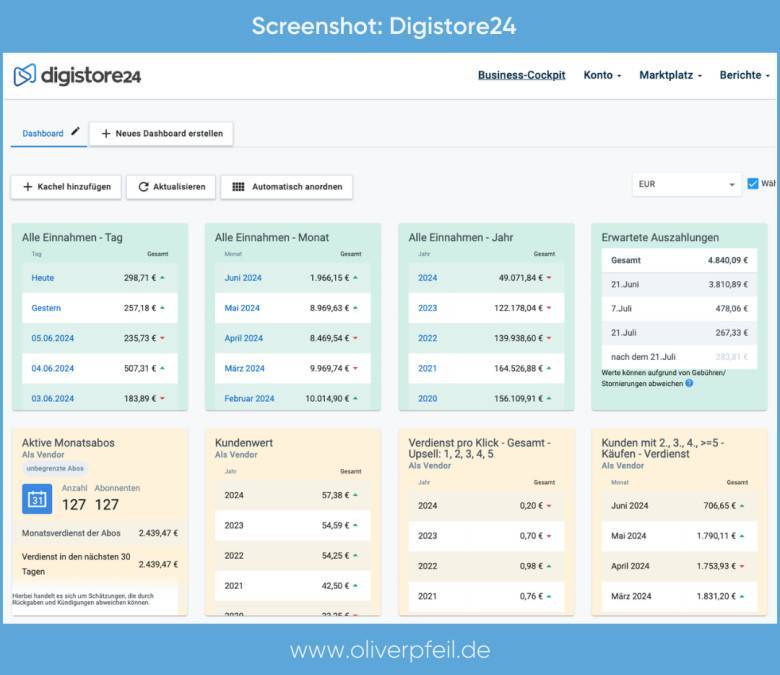Click Neues Dashboard erstellen
The width and height of the screenshot is (780, 675).
pos(161,133)
